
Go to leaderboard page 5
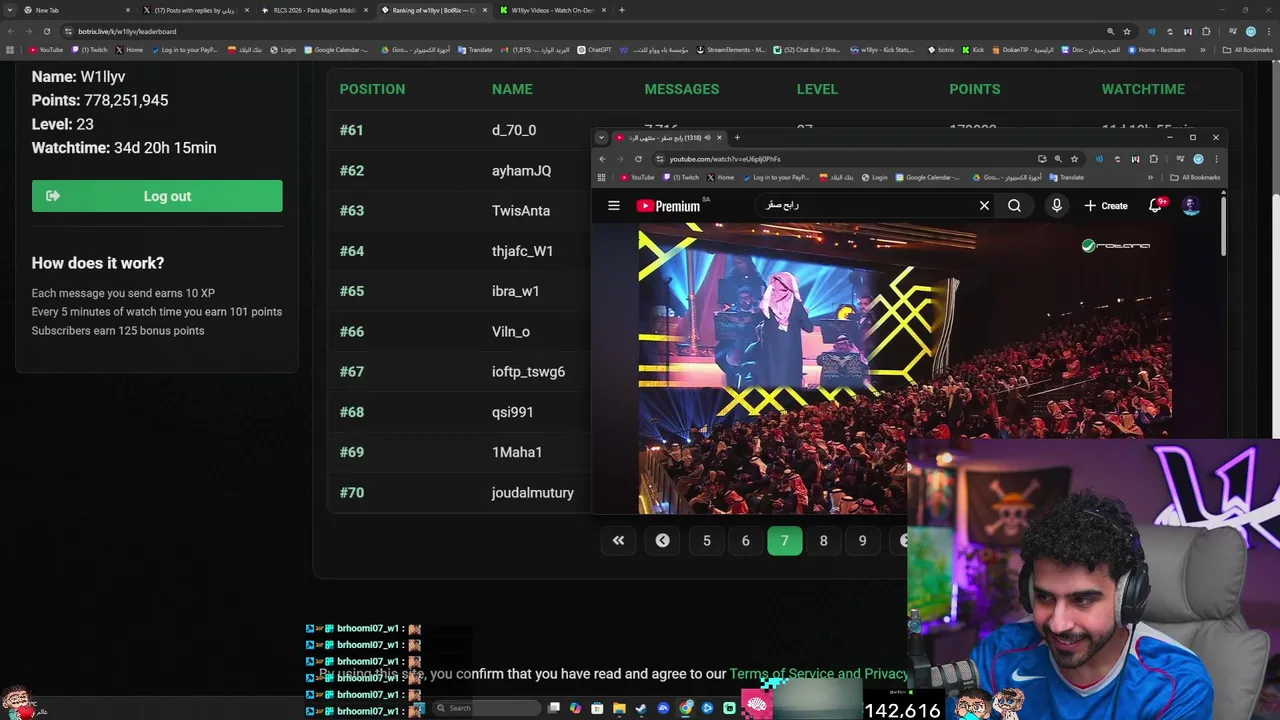(707, 541)
